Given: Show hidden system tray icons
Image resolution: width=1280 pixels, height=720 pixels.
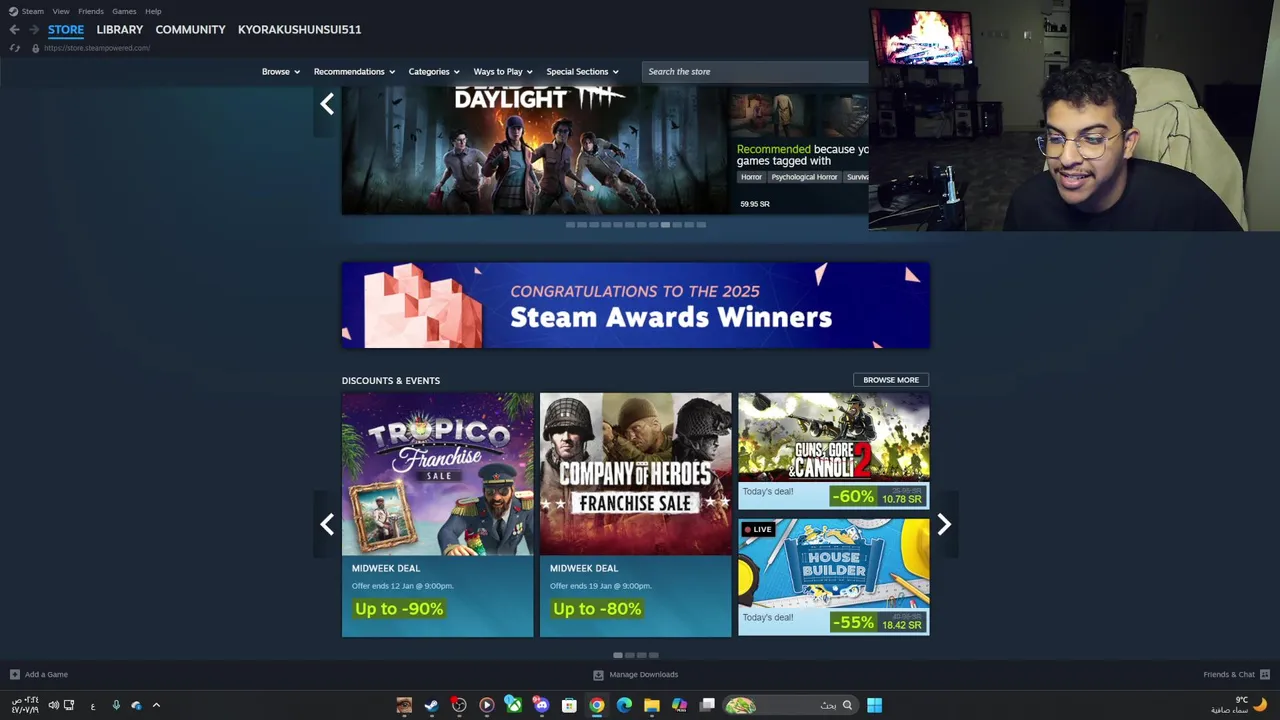Looking at the screenshot, I should coord(156,705).
